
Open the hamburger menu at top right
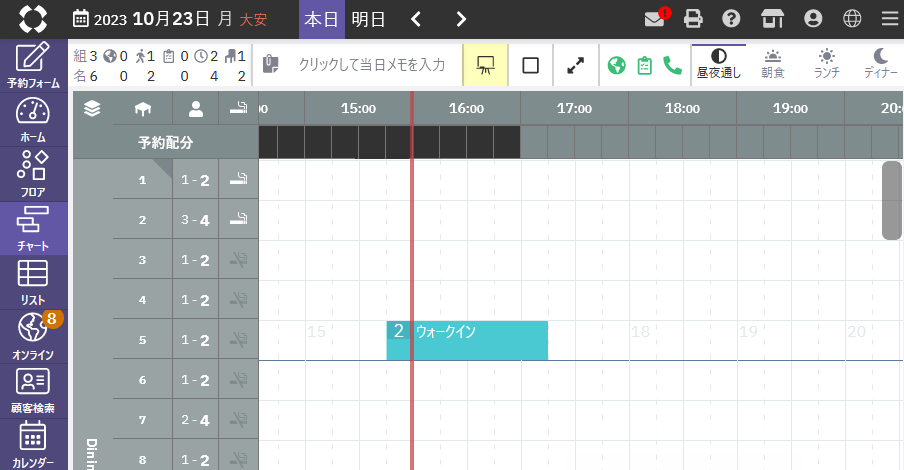(x=889, y=19)
